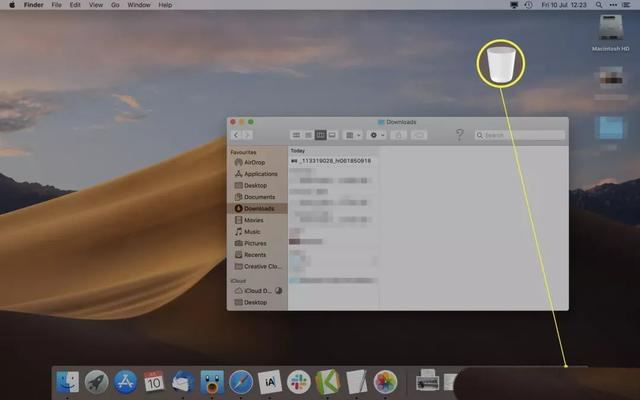Open Photos app in the Dock
The width and height of the screenshot is (640, 400).
coord(385,381)
